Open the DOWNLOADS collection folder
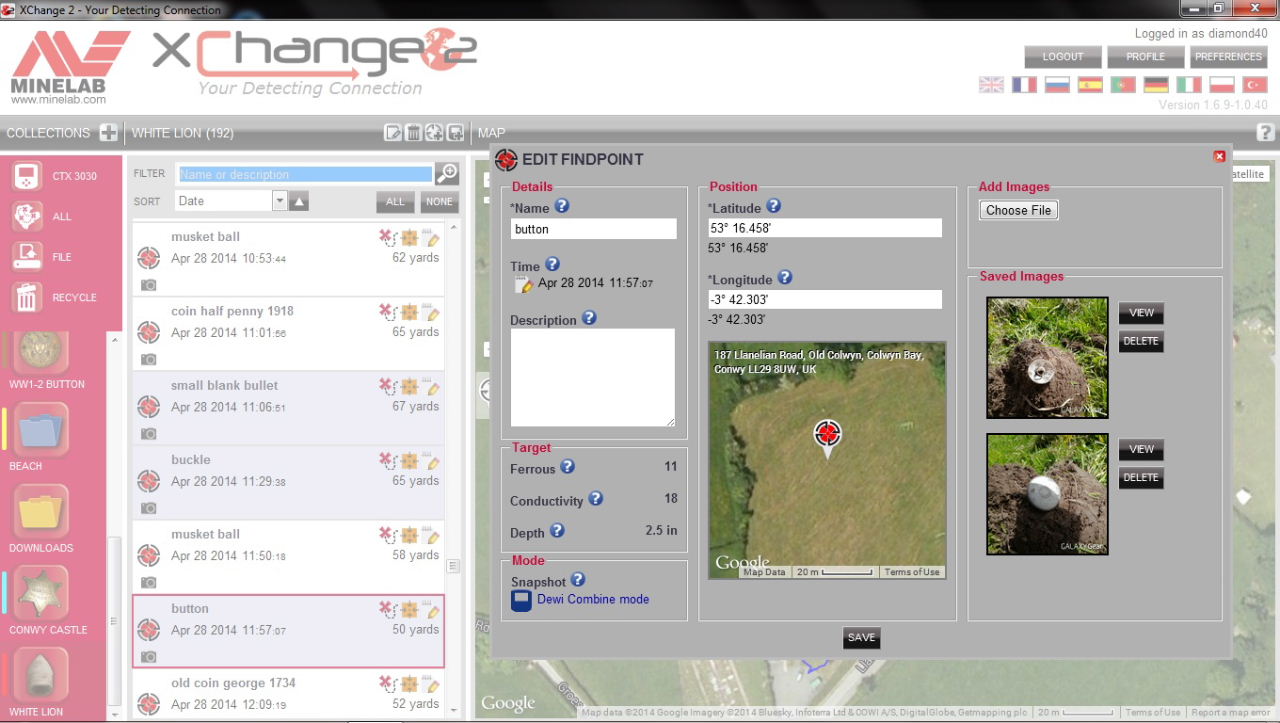 tap(41, 512)
